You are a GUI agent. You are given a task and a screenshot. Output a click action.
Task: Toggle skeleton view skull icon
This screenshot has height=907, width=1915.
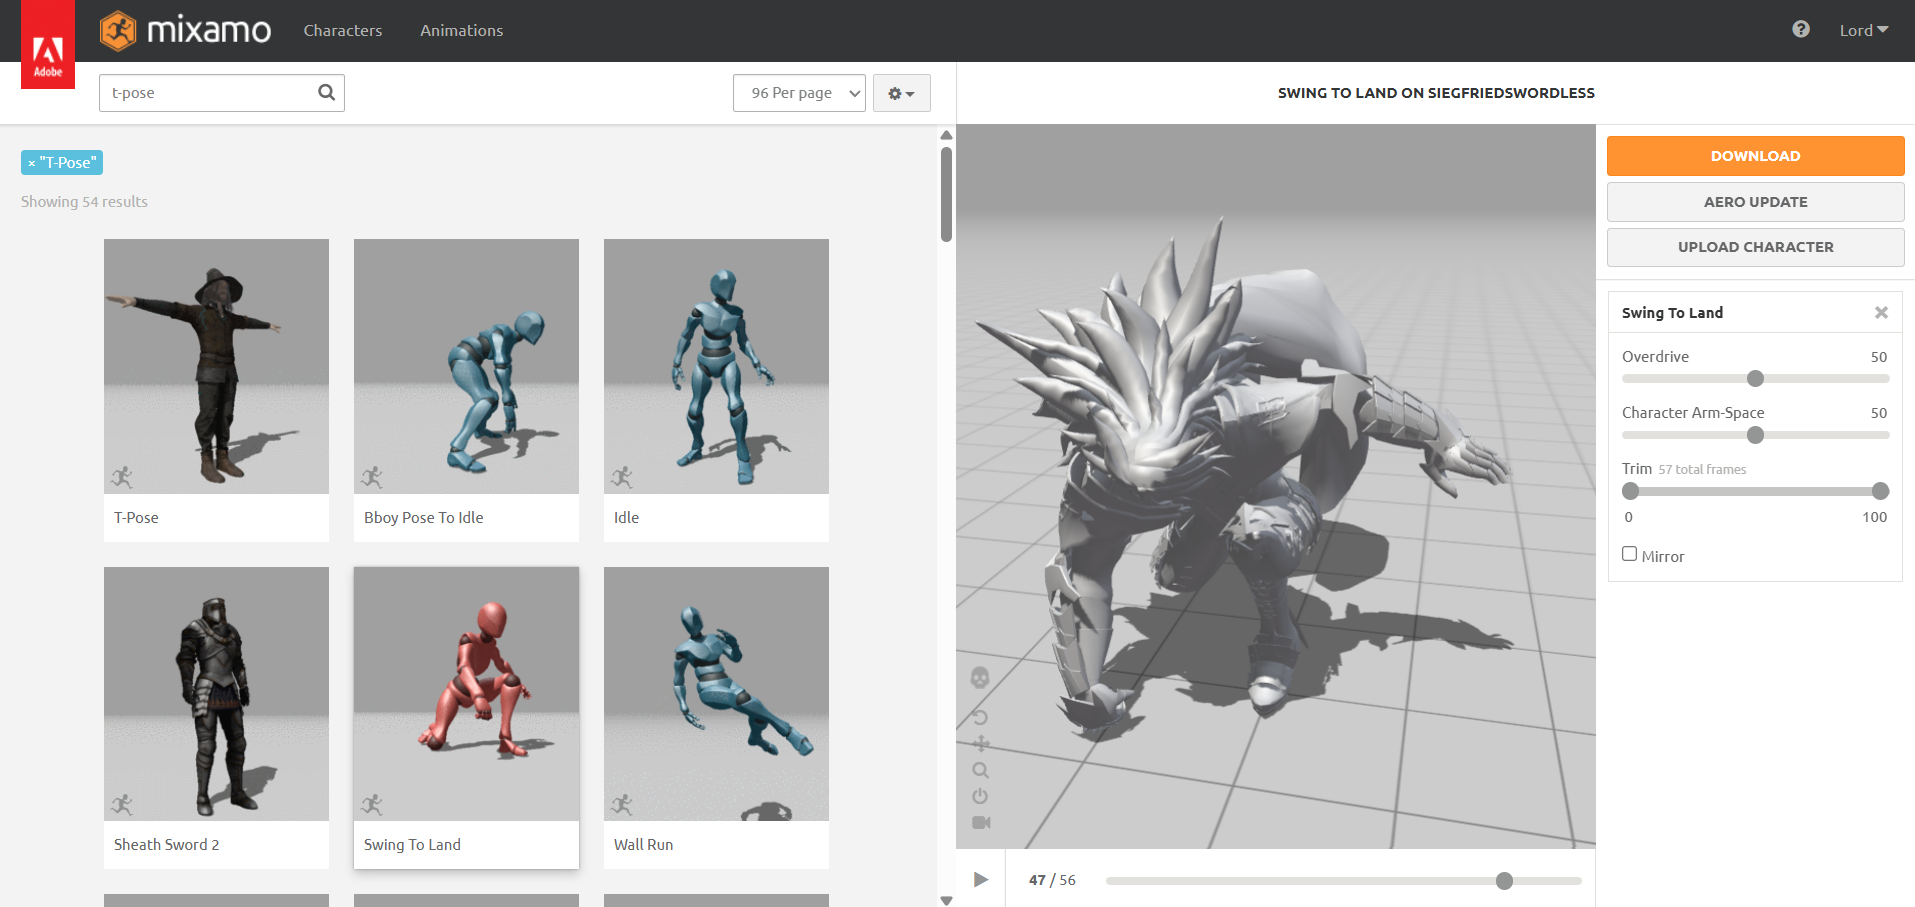(980, 678)
